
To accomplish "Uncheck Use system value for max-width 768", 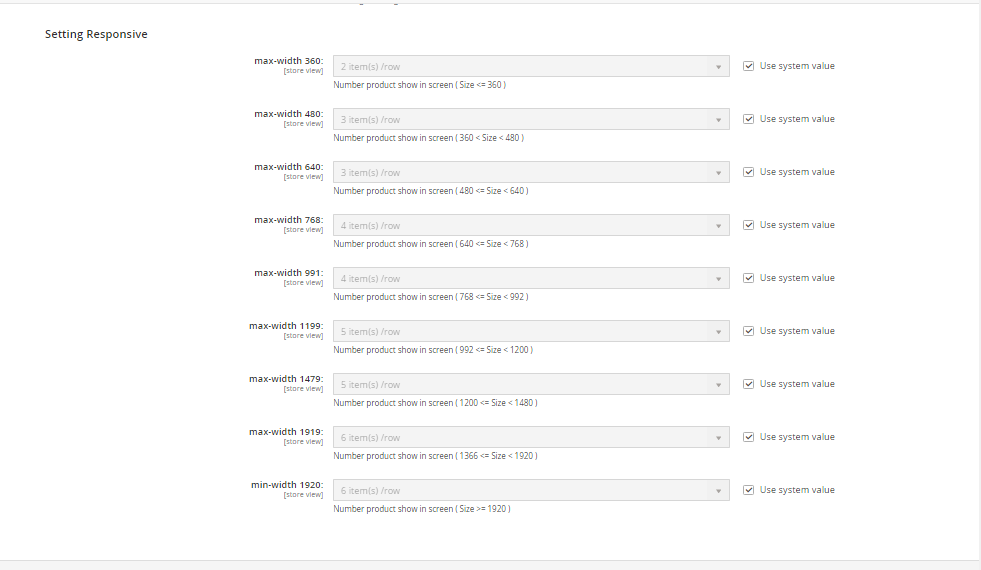I will (x=749, y=225).
